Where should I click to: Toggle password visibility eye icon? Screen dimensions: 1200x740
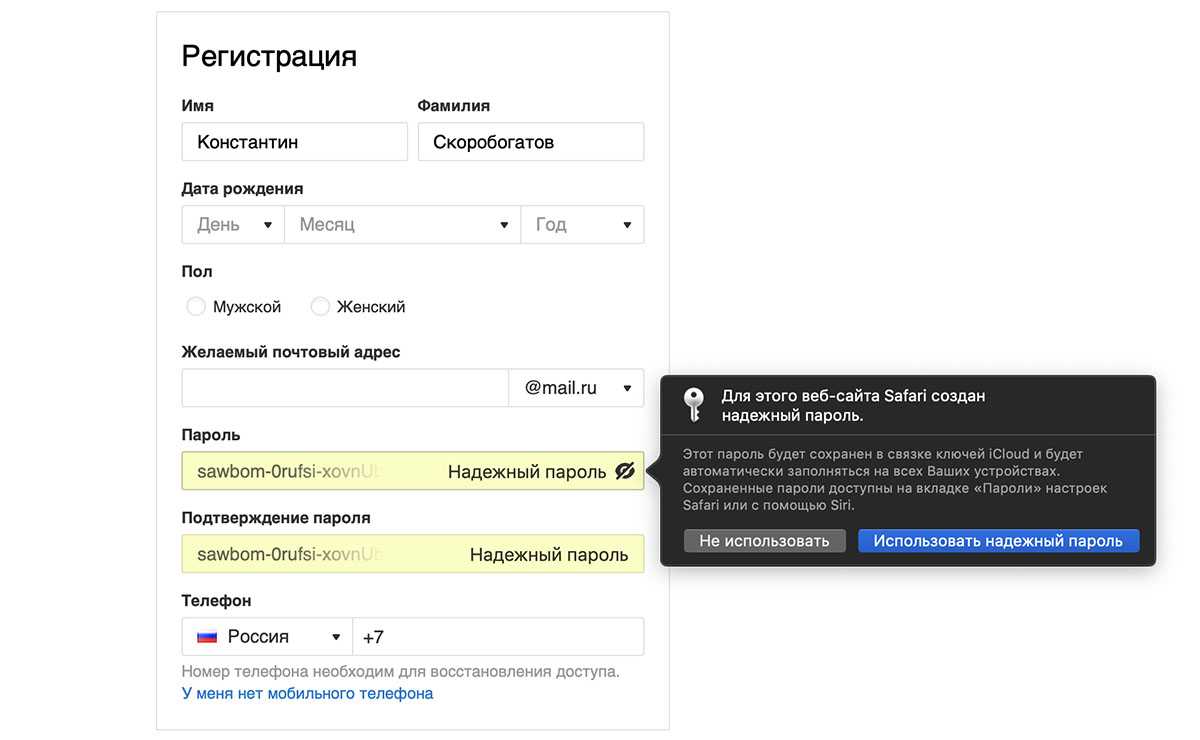(625, 471)
